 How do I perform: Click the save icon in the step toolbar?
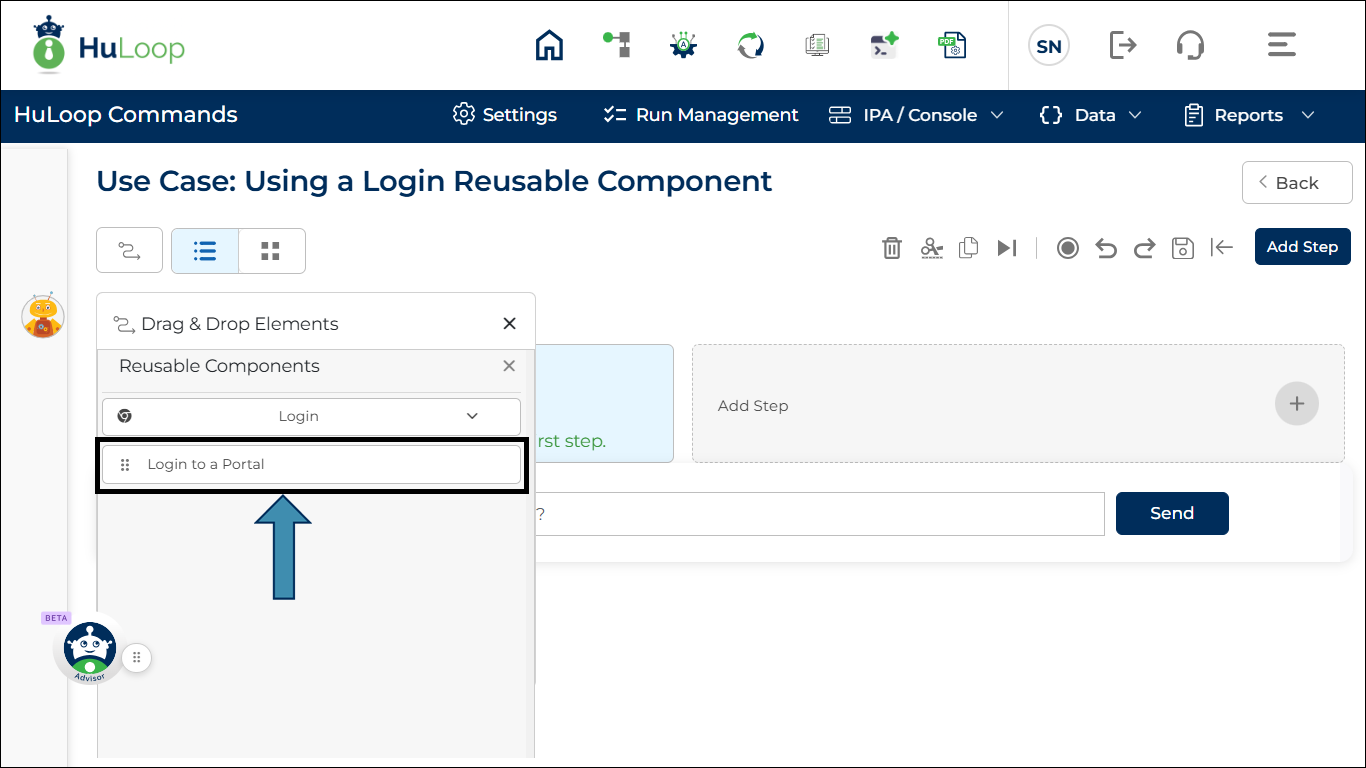[x=1182, y=247]
